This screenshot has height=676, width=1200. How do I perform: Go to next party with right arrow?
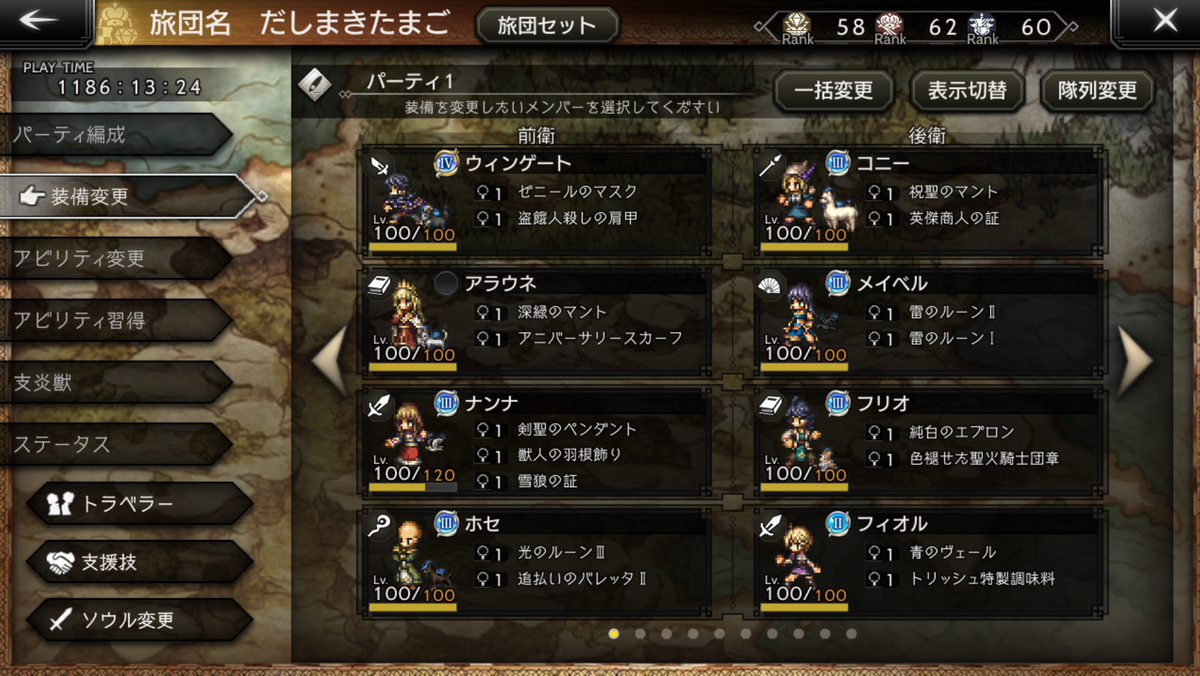point(1135,361)
